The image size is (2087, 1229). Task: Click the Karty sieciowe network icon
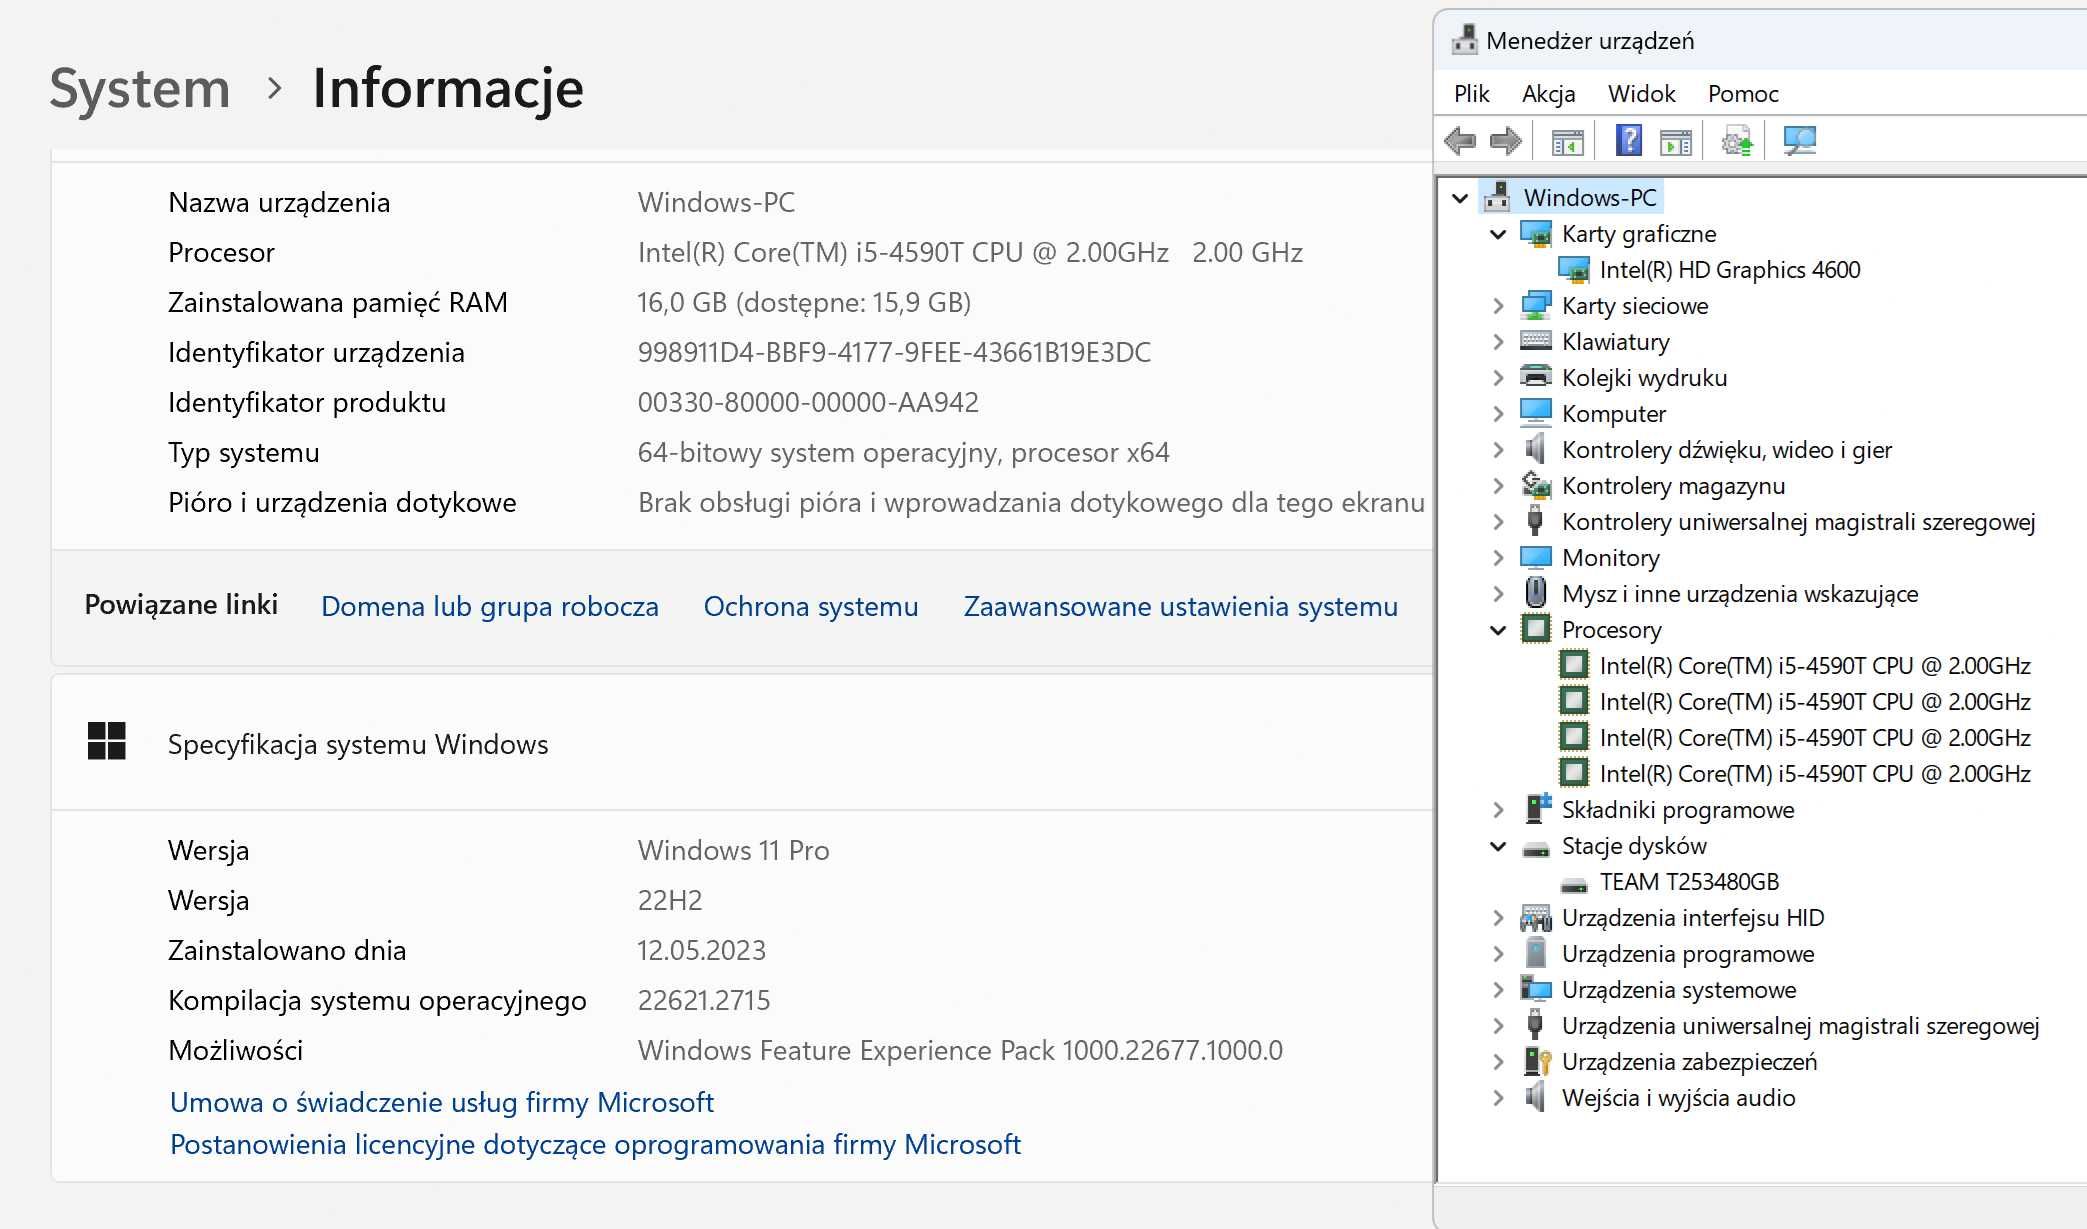1536,305
